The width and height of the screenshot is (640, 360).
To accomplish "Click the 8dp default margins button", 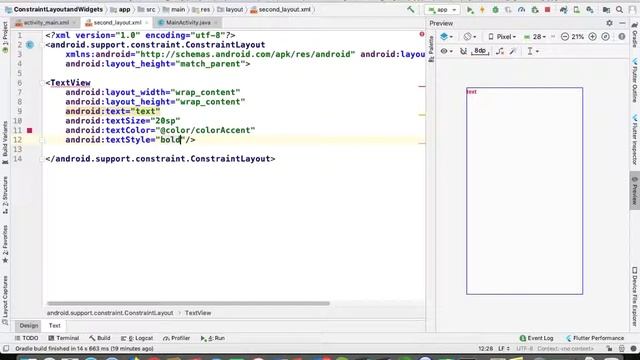I will coord(480,51).
